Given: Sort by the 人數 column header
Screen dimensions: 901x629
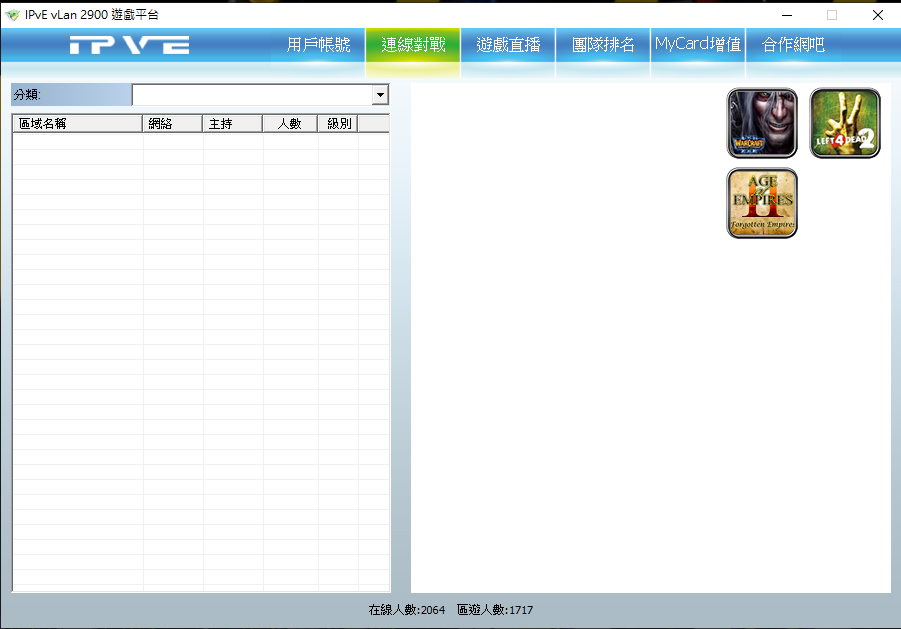Looking at the screenshot, I should 290,124.
